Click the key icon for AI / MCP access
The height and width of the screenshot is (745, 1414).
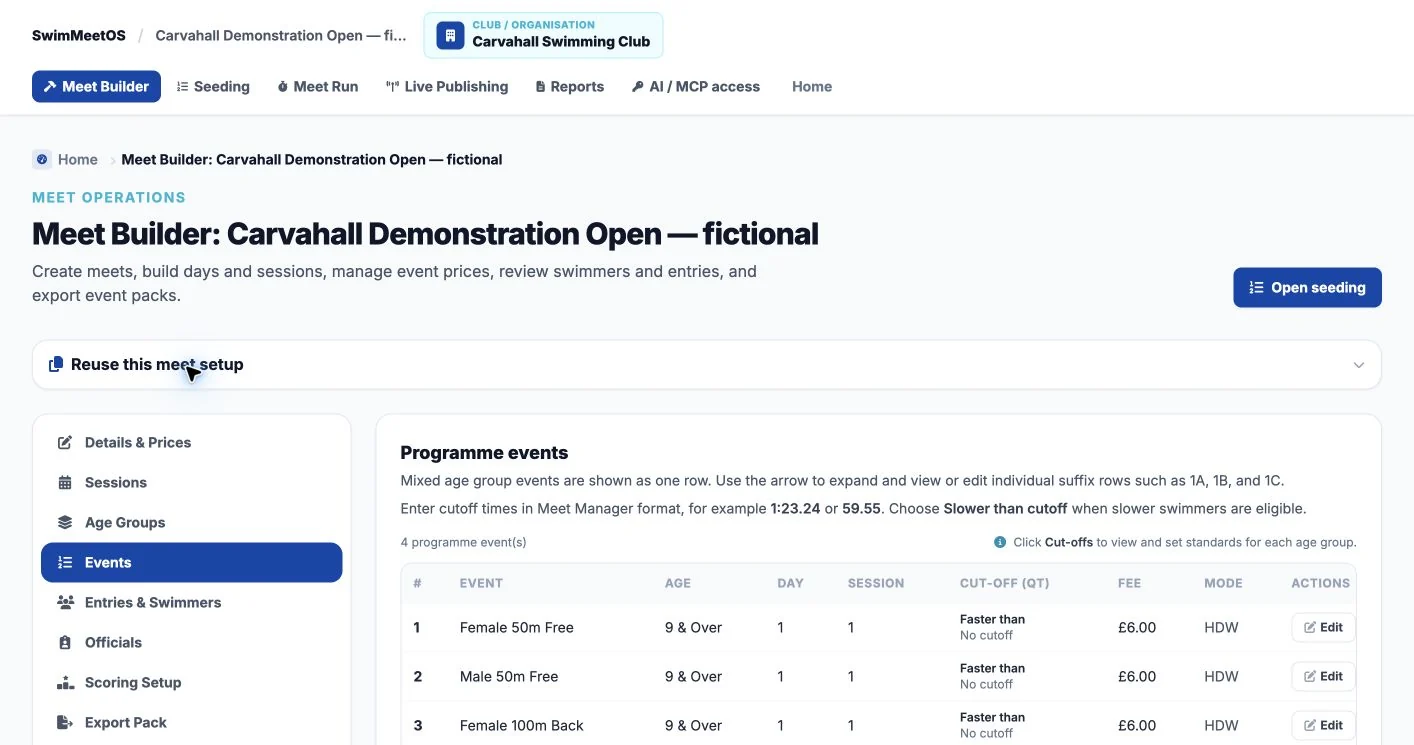point(637,87)
